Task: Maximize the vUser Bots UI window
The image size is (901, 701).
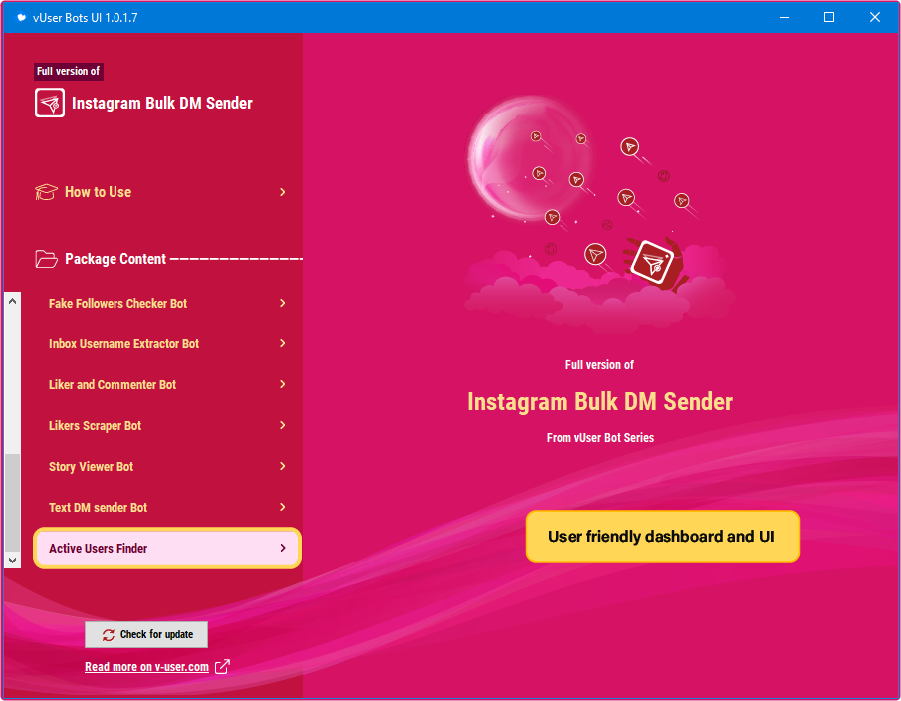Action: (829, 17)
